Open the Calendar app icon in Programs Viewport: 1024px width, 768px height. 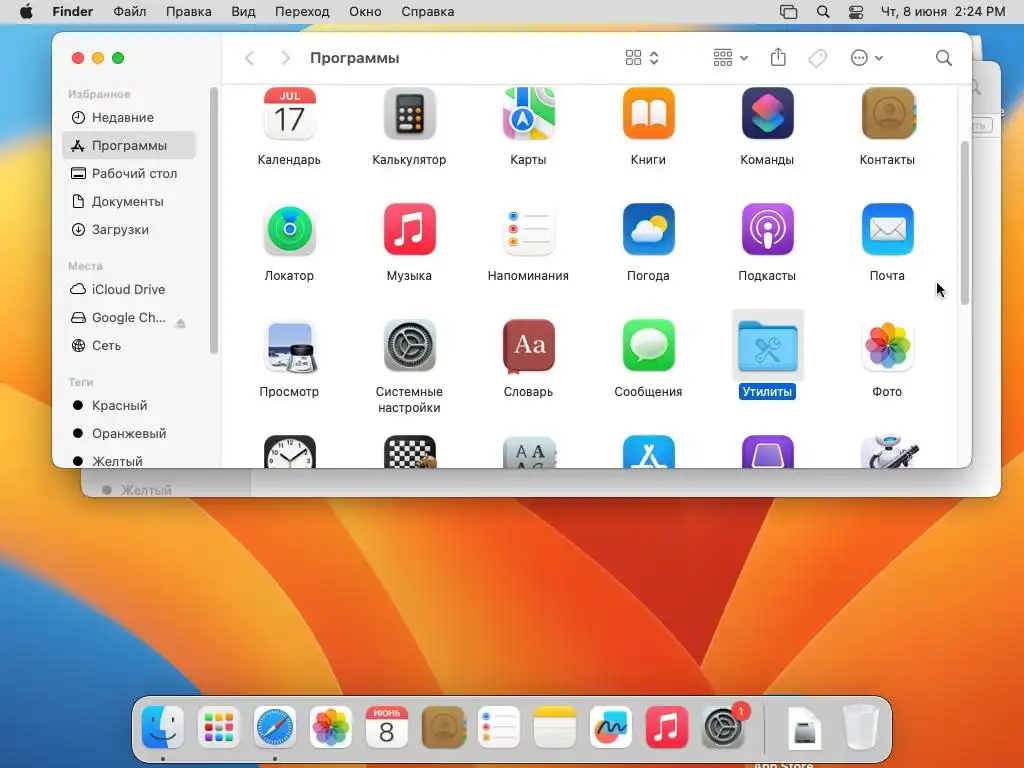click(289, 114)
